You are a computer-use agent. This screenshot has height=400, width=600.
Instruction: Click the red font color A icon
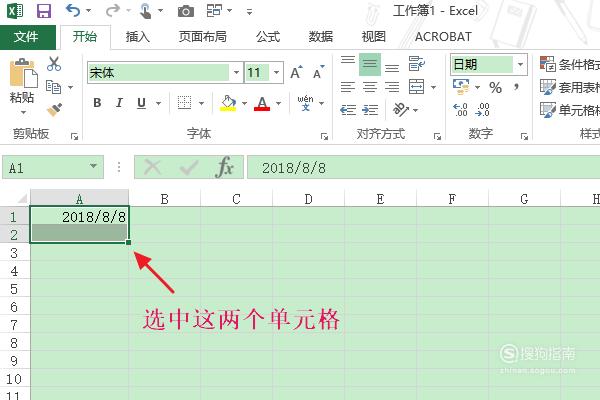point(262,103)
